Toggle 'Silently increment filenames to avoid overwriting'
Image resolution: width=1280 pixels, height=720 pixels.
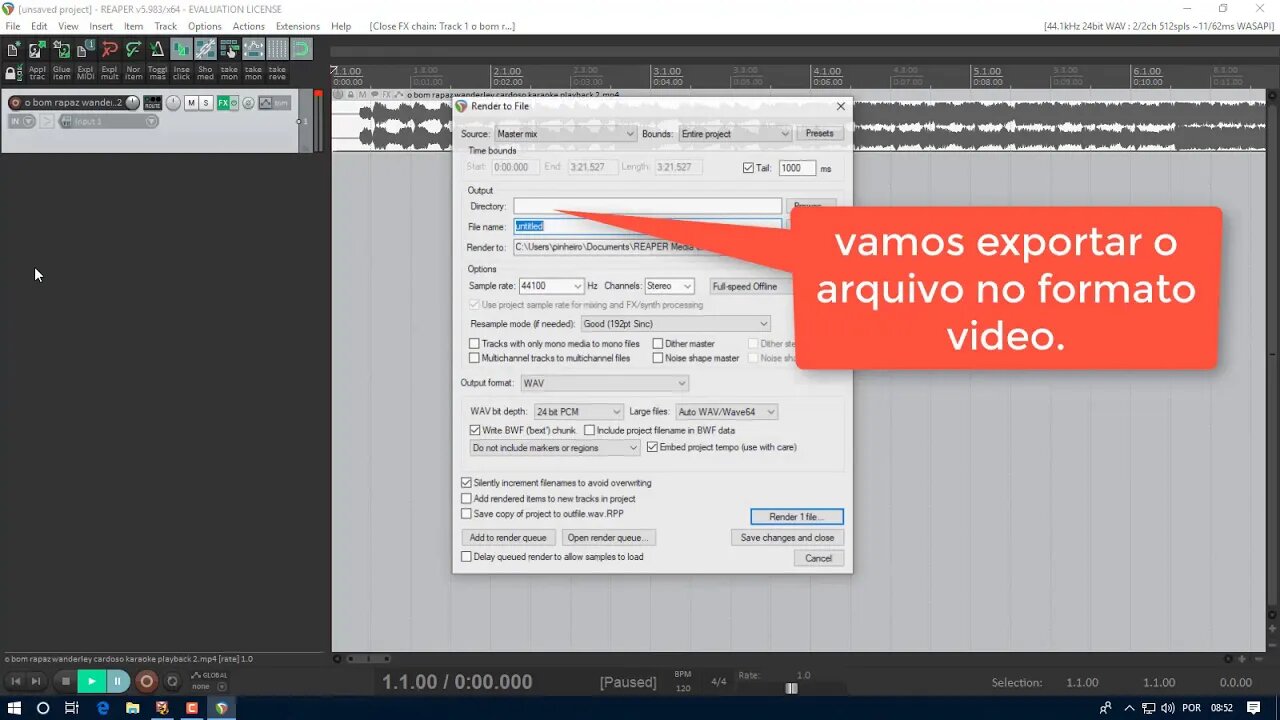(466, 483)
